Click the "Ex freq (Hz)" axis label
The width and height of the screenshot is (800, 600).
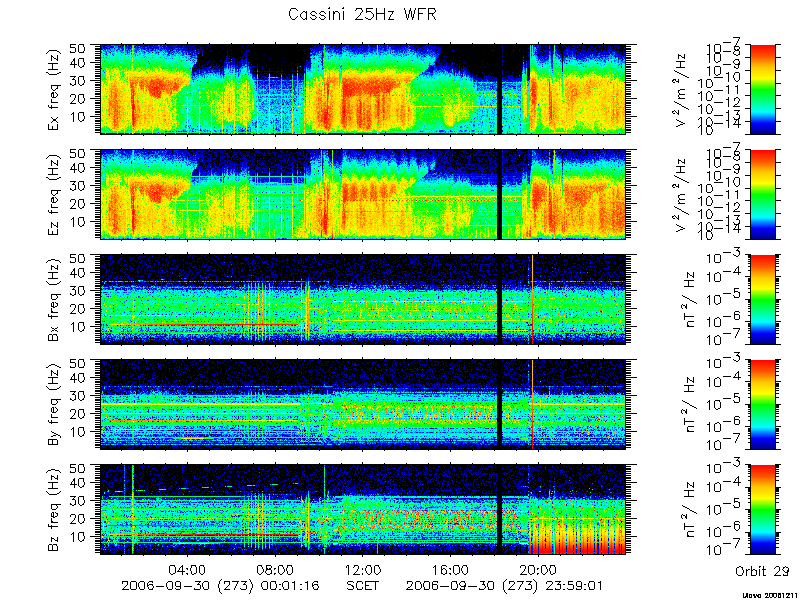pos(54,89)
